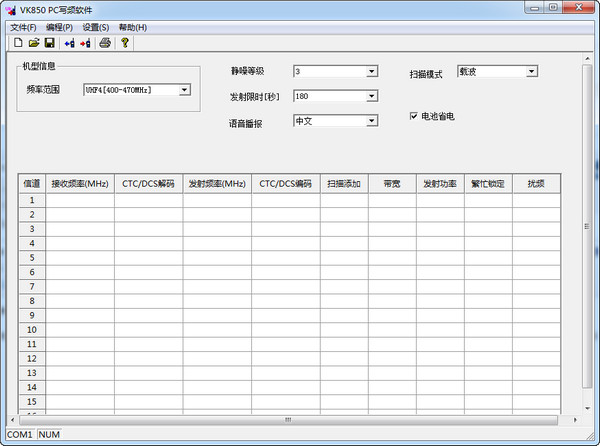
Task: Select channel row 15 header
Action: [32, 402]
